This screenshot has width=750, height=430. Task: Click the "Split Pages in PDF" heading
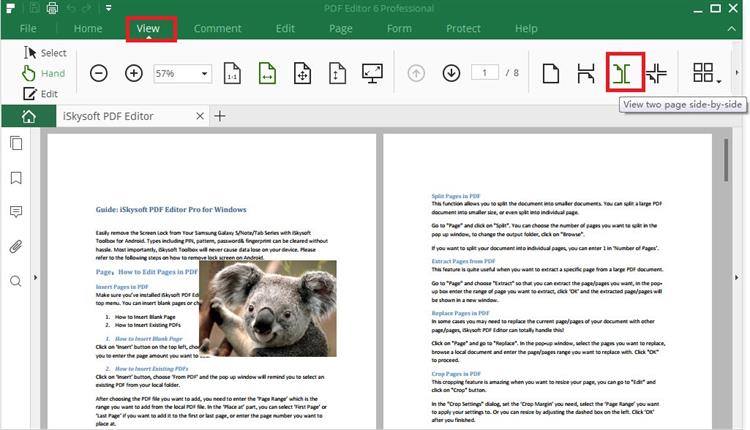tap(456, 196)
